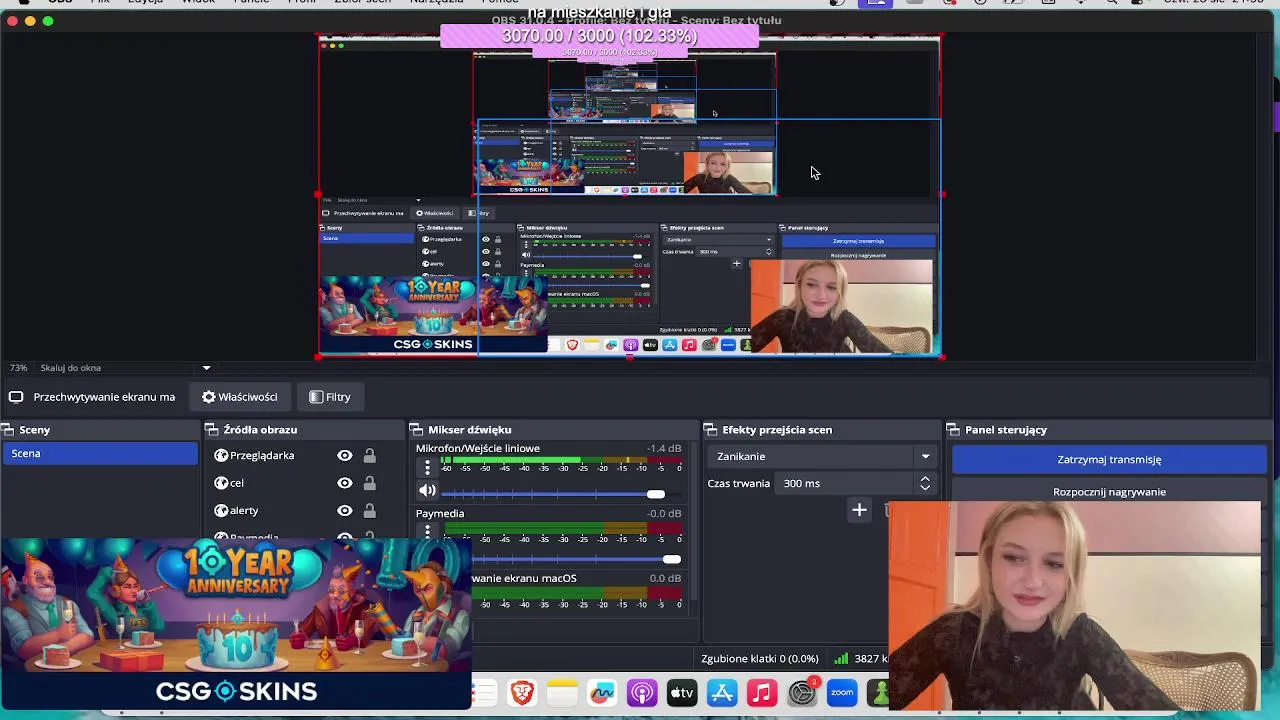Open Zoom from the Dock
This screenshot has height=720, width=1280.
click(x=842, y=692)
